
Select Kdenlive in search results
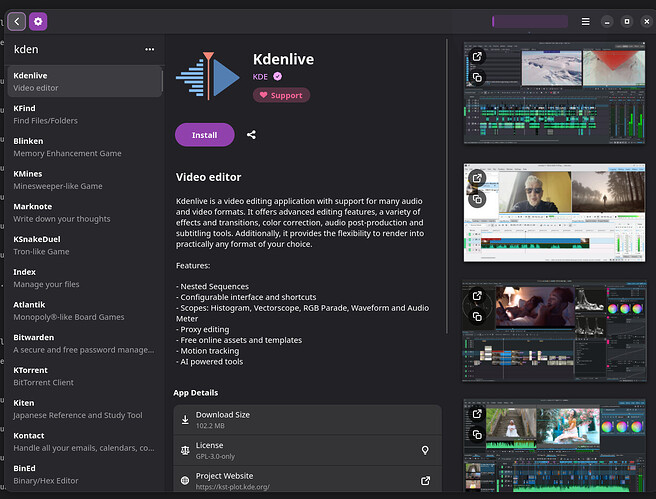85,82
